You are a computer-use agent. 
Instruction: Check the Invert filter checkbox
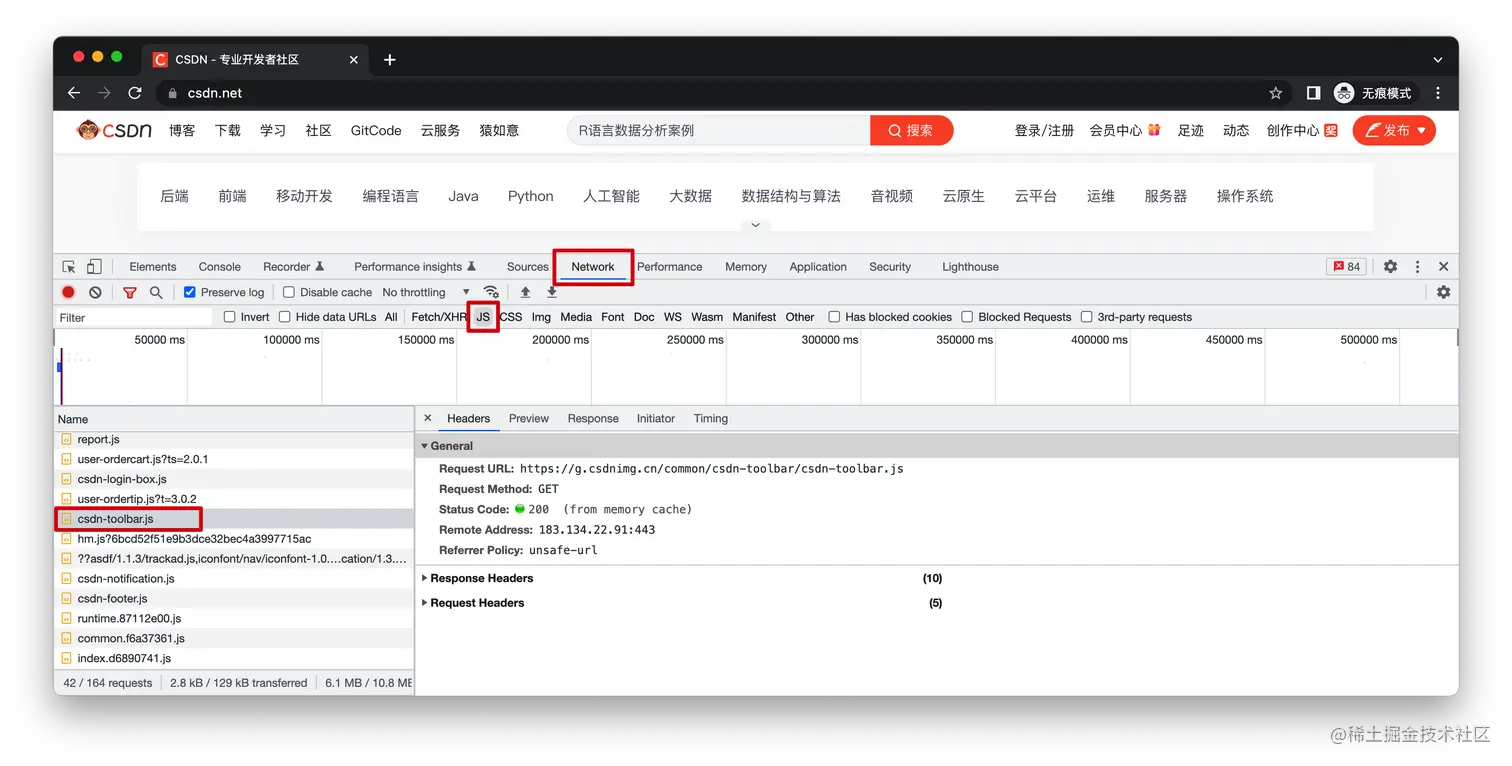(x=230, y=317)
